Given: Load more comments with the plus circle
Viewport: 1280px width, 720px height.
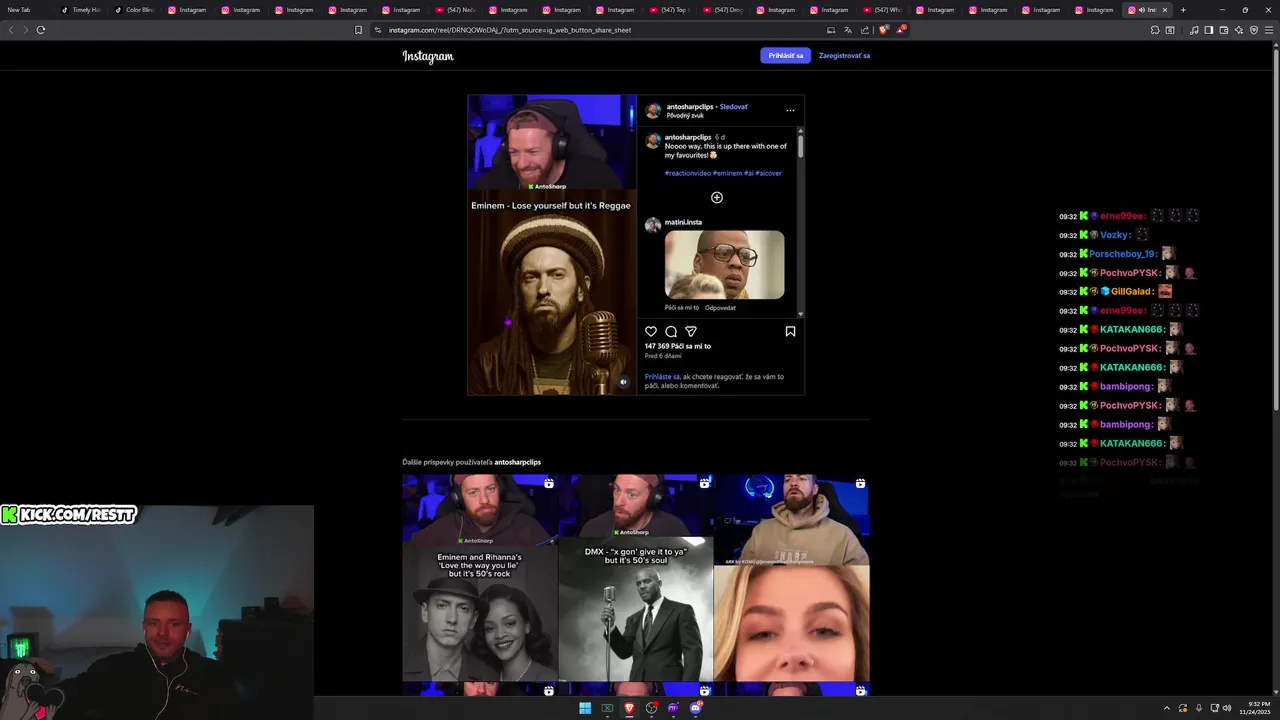Looking at the screenshot, I should (x=717, y=197).
